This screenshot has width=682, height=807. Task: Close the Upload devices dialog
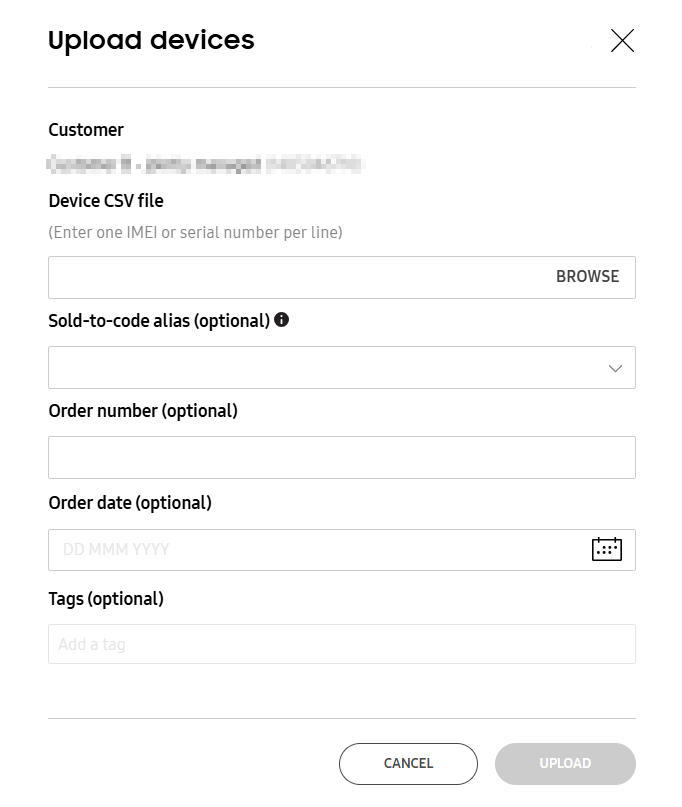click(x=622, y=41)
